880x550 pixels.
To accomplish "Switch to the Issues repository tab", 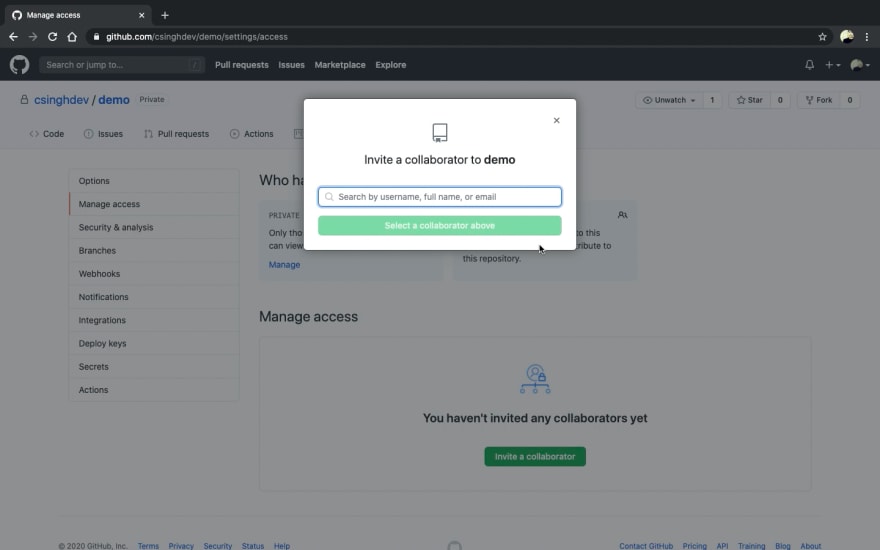I will (x=103, y=134).
